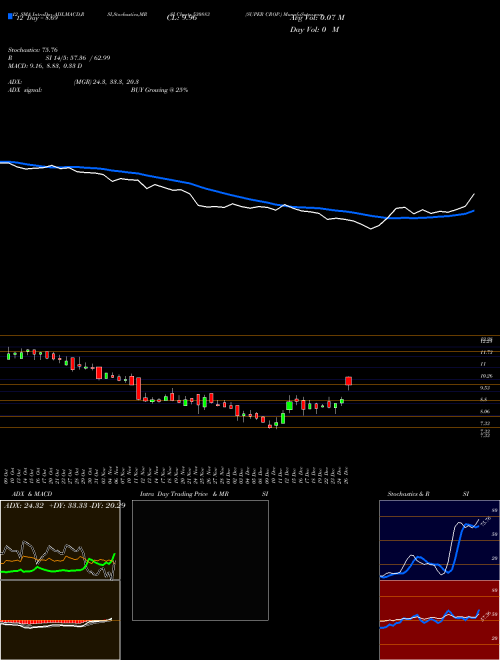500x660 pixels.
Task: Click the 'SI 14/5: 57.36 / 62.99' value
Action: point(78,58)
